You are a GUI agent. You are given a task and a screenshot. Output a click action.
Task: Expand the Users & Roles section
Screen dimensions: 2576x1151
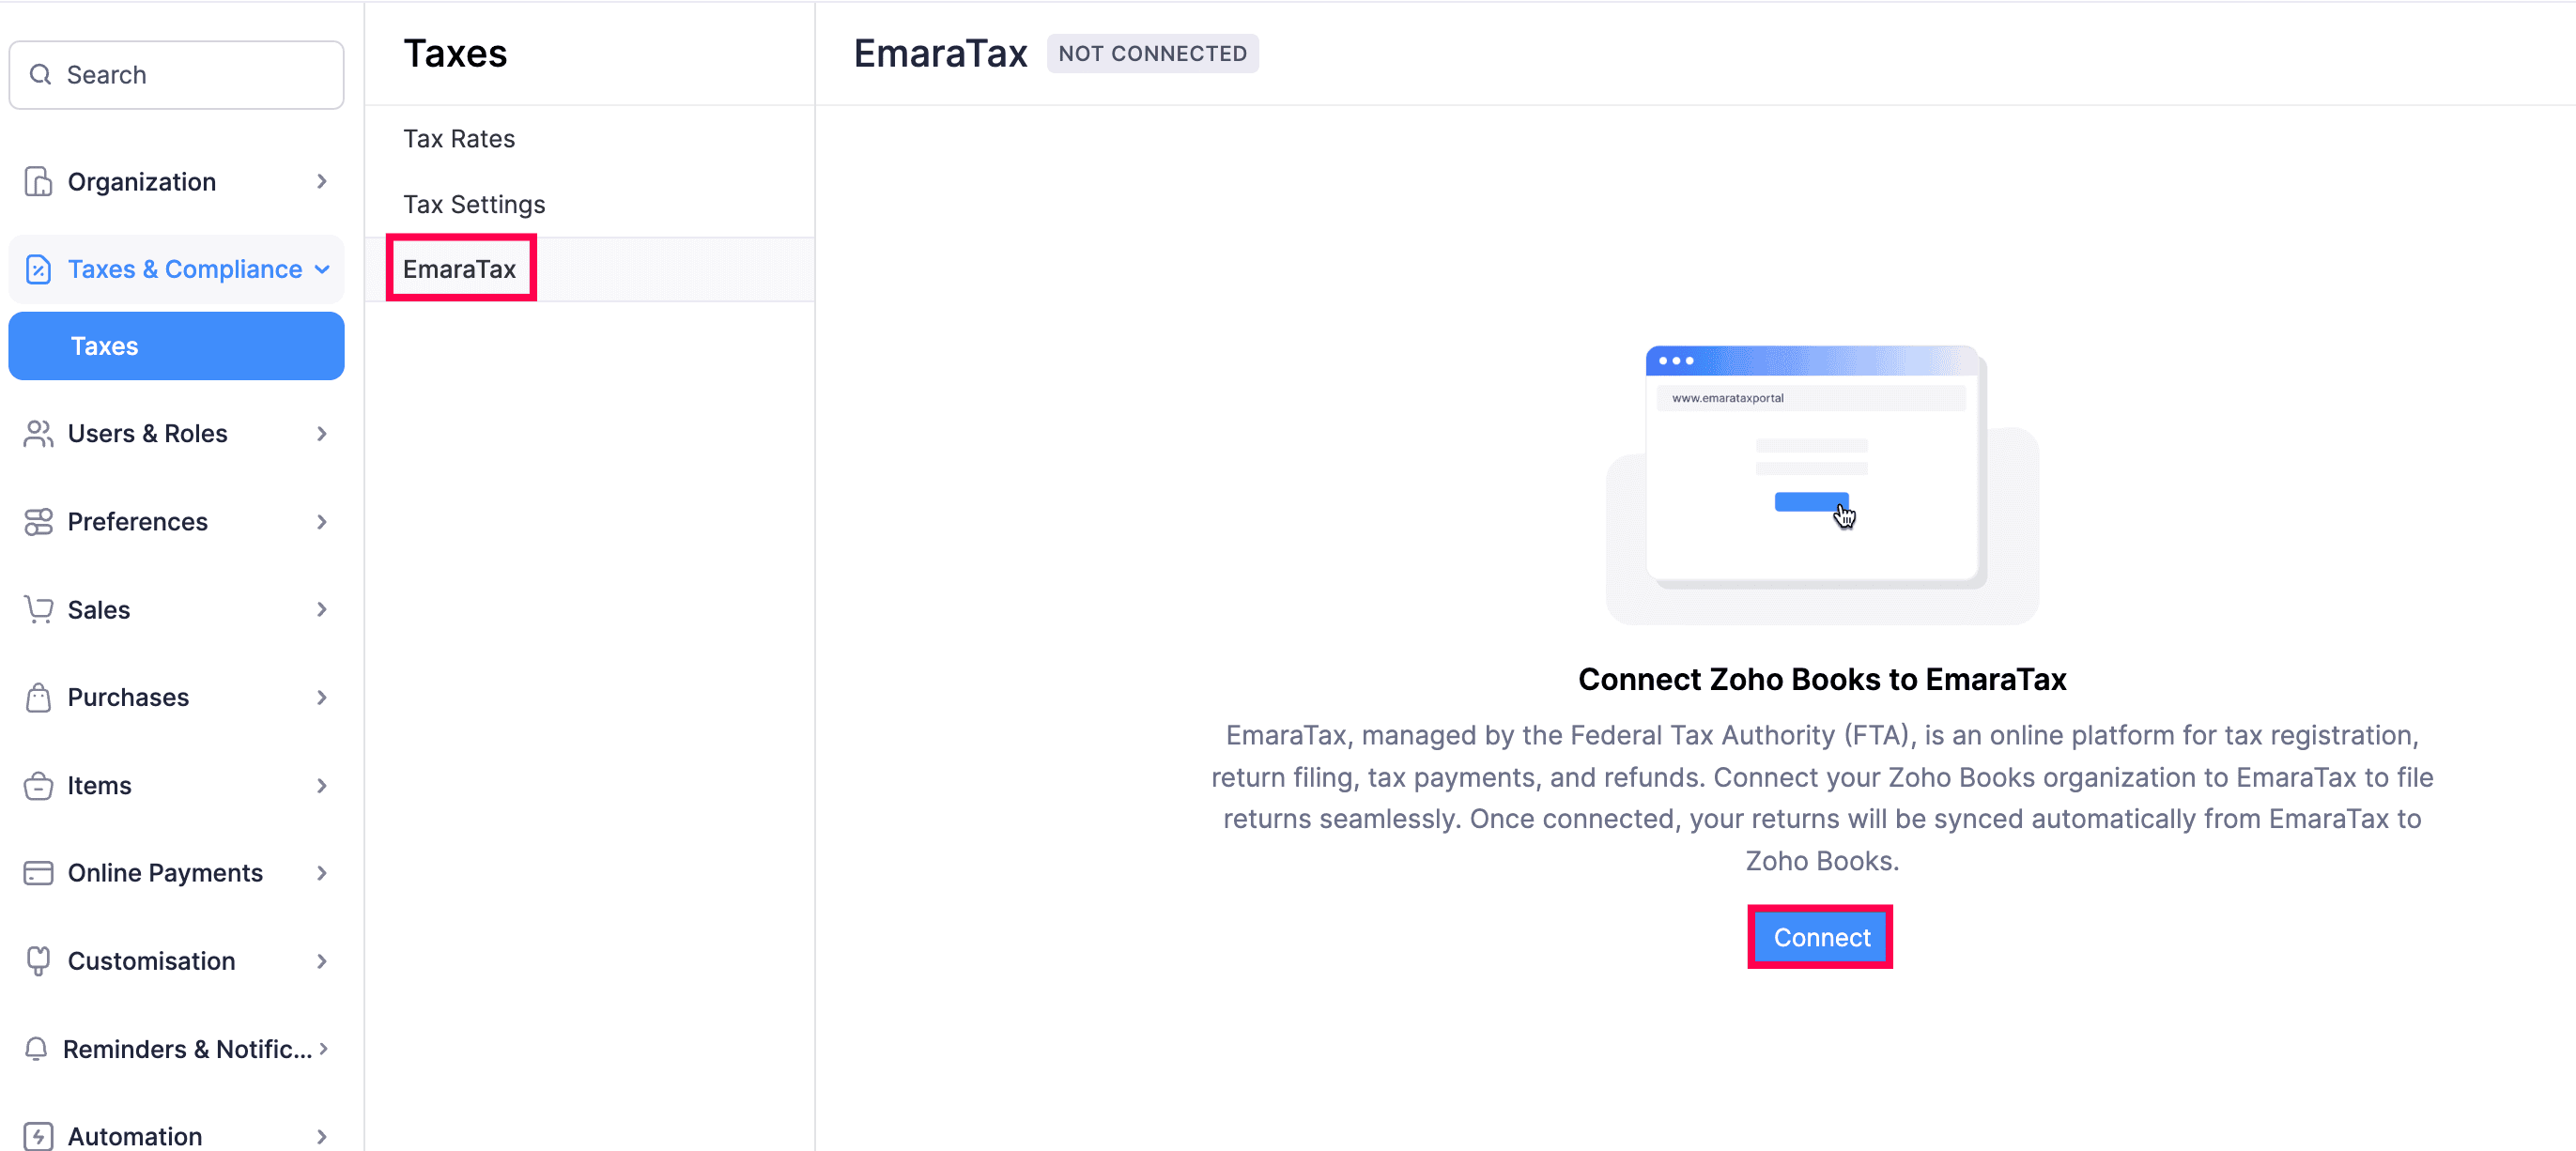click(322, 433)
